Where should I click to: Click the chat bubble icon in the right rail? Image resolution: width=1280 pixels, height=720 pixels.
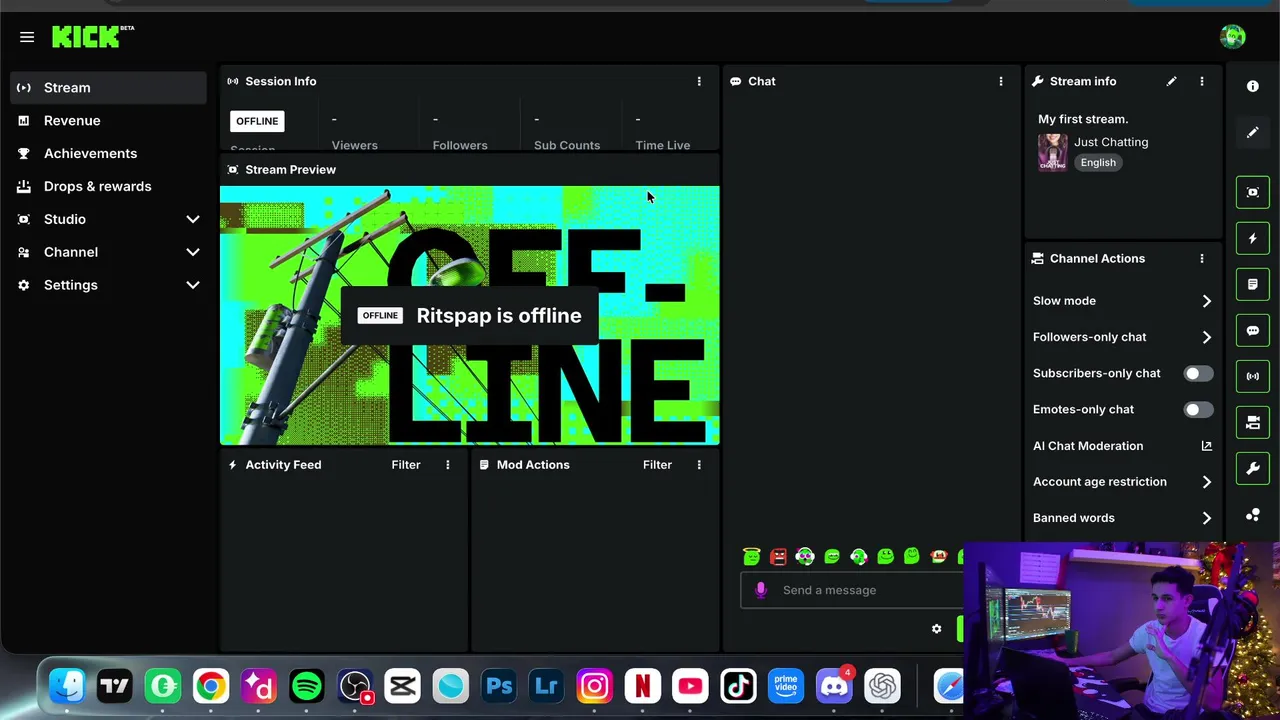pos(1252,330)
